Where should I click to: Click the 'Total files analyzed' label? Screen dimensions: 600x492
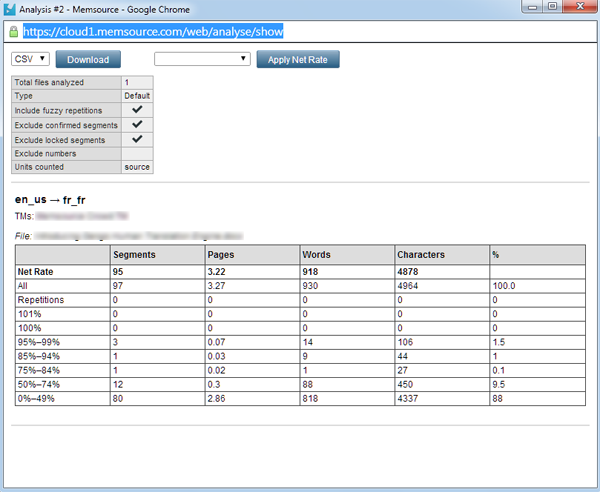[x=49, y=83]
